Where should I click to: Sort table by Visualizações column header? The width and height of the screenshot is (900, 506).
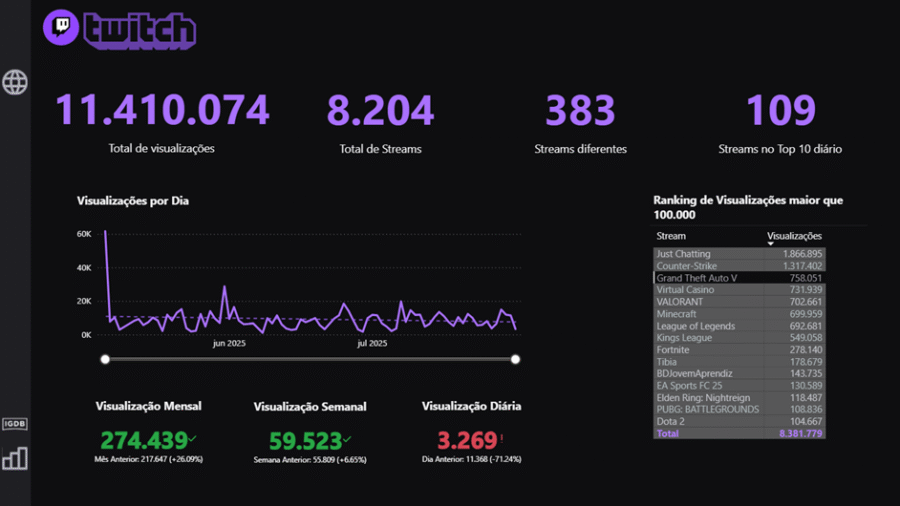pyautogui.click(x=794, y=236)
